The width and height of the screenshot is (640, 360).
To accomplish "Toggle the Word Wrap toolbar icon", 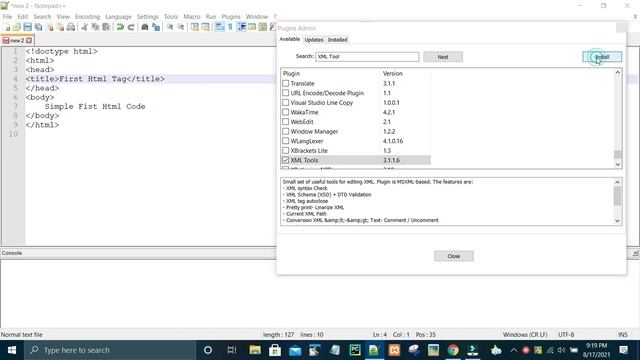I will [x=220, y=27].
